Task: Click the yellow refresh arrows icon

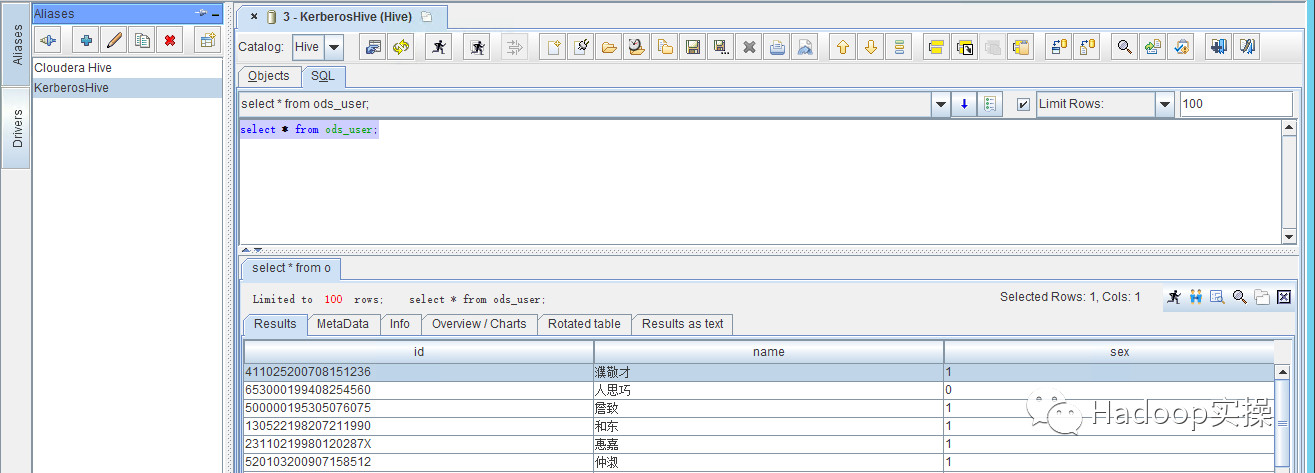Action: 401,47
